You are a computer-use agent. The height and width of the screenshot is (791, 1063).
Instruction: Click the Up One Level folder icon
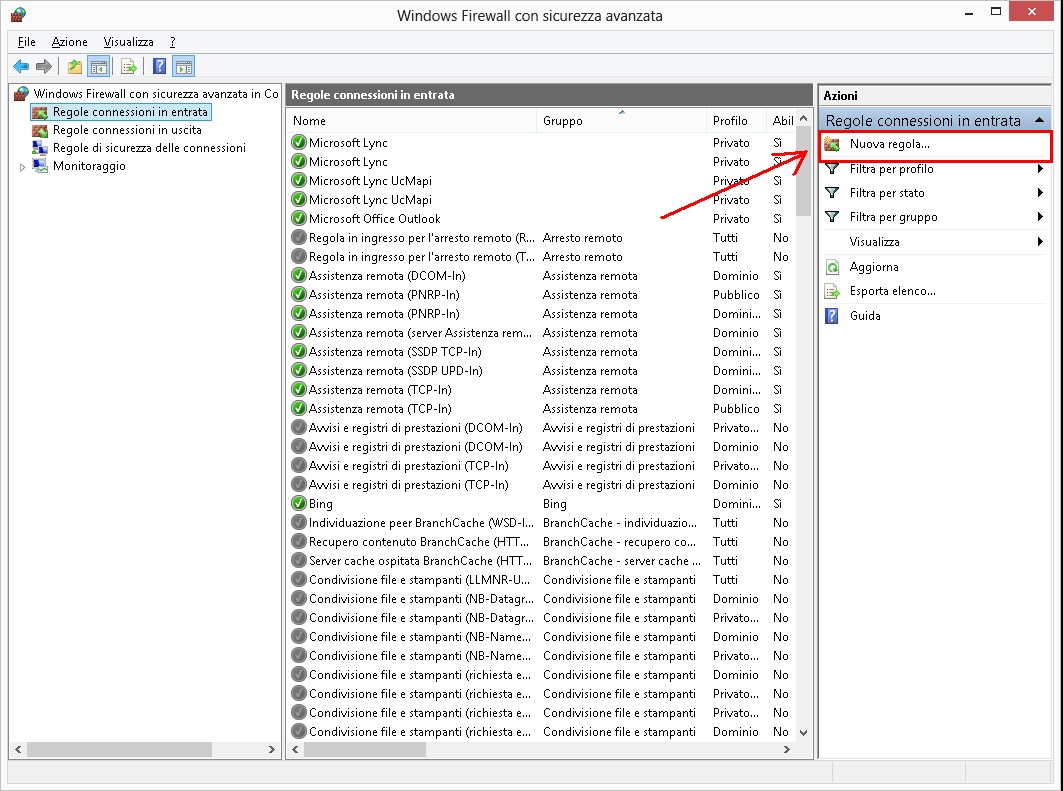coord(75,67)
